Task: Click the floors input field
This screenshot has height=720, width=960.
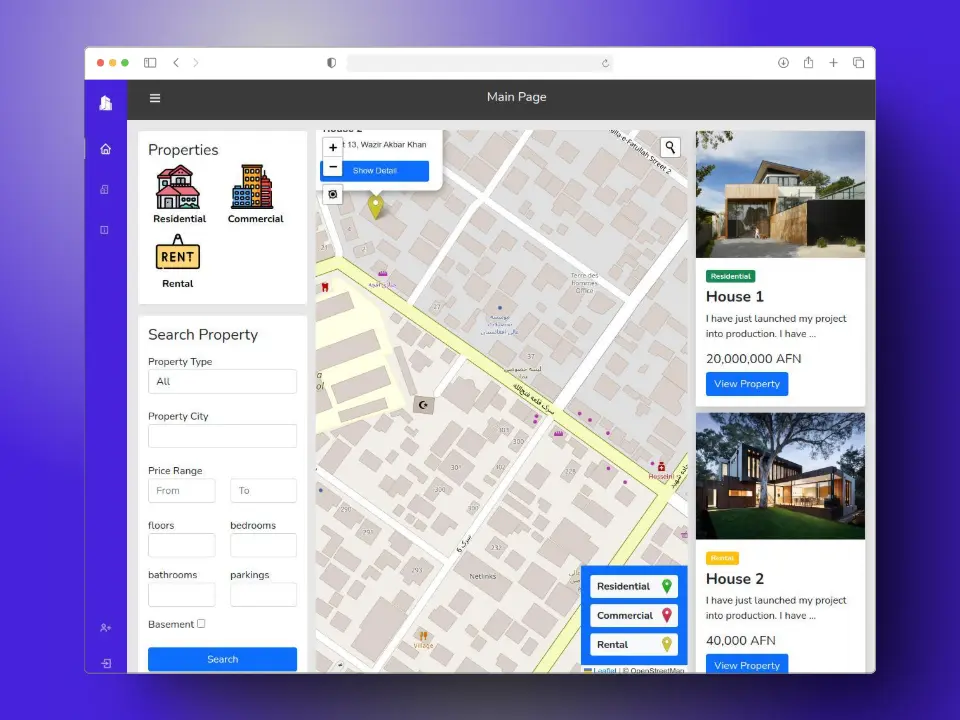Action: tap(182, 545)
